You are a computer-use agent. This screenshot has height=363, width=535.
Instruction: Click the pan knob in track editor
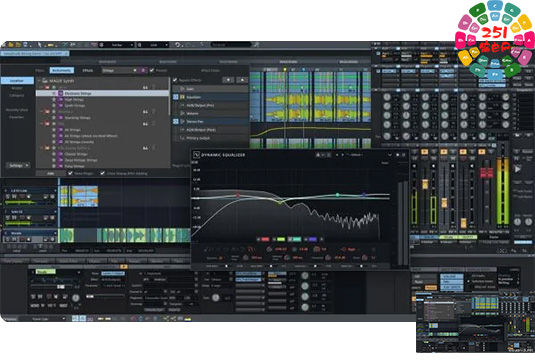point(76,298)
